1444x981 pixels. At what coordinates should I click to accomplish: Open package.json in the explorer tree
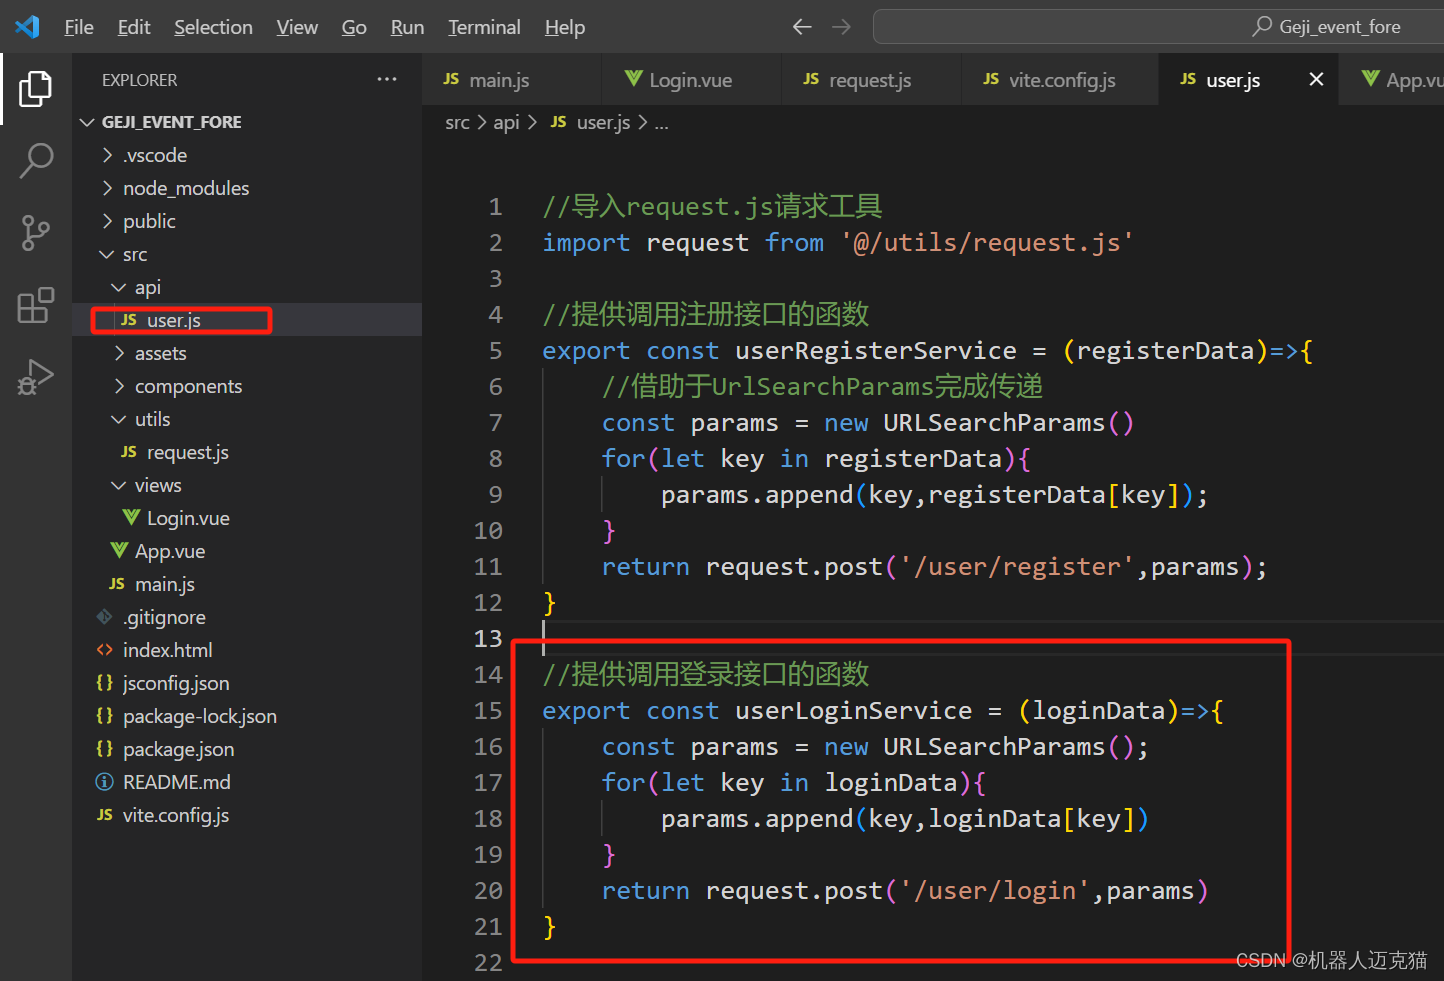coord(247,749)
